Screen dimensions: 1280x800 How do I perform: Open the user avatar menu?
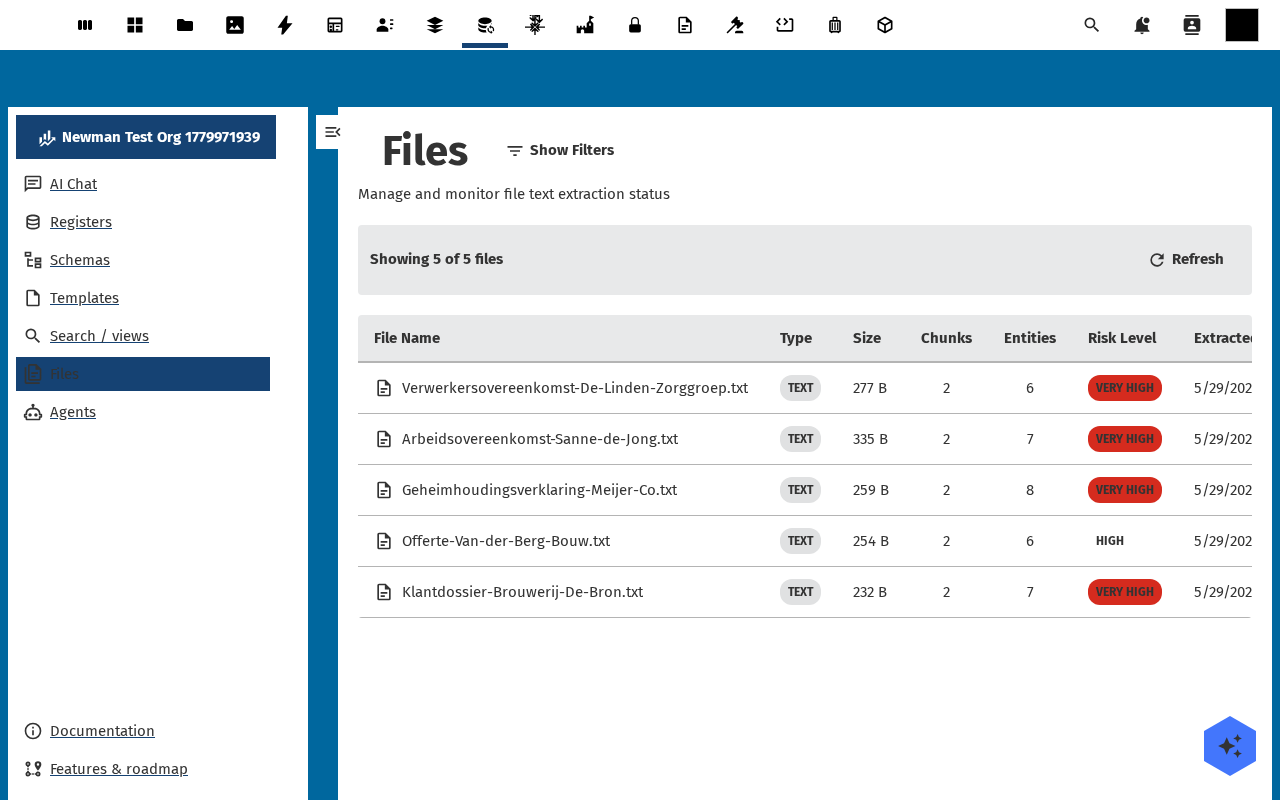1242,25
